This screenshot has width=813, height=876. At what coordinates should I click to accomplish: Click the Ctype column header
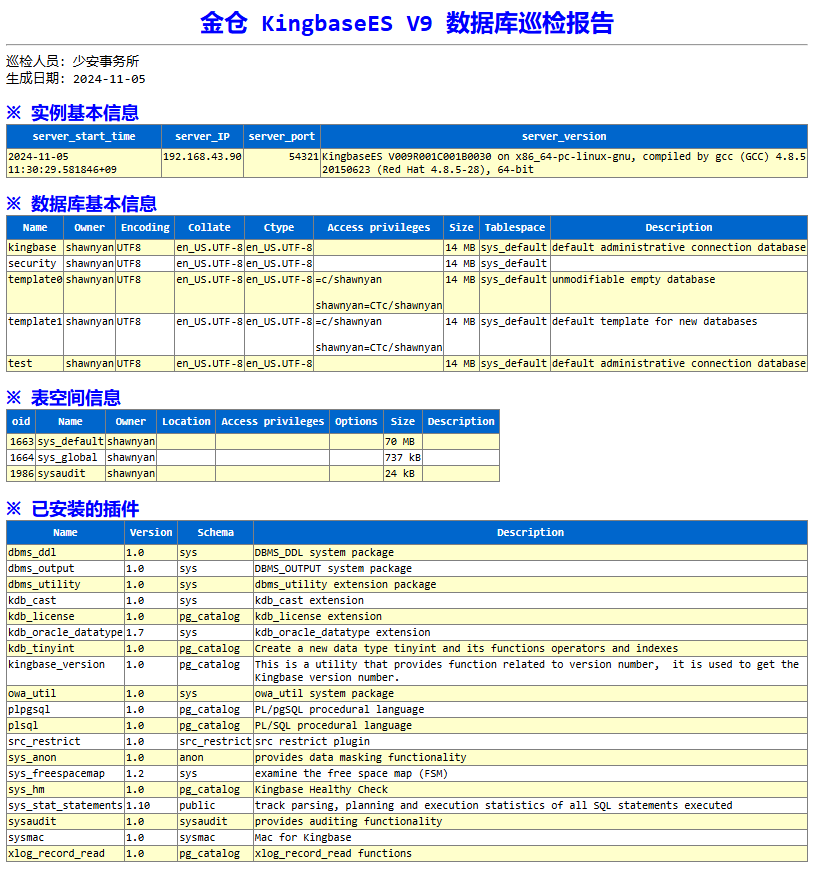[279, 227]
